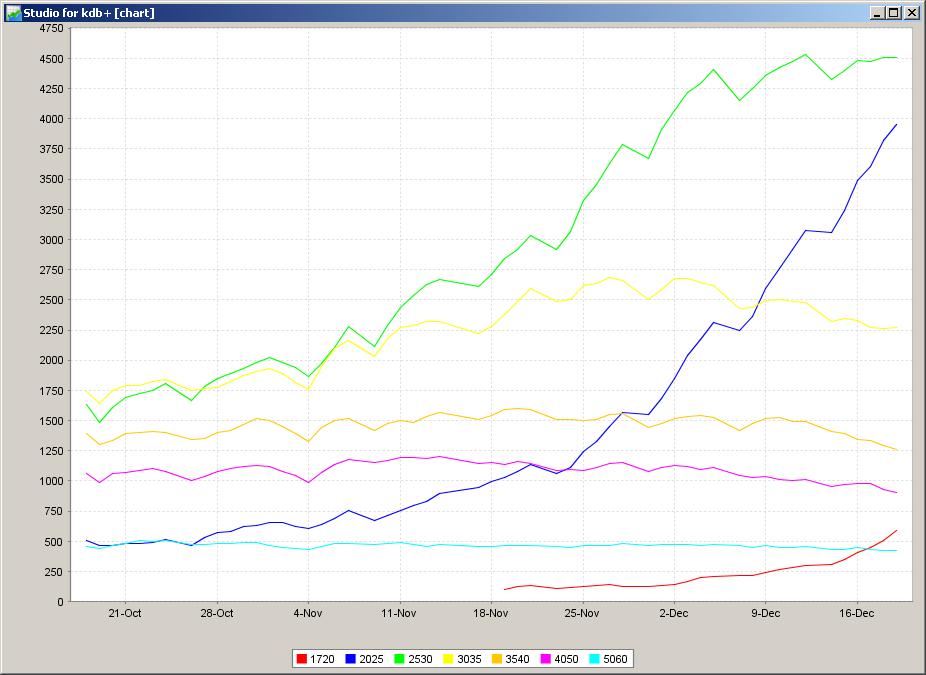Select legend label 3540
The height and width of the screenshot is (675, 926).
[517, 659]
